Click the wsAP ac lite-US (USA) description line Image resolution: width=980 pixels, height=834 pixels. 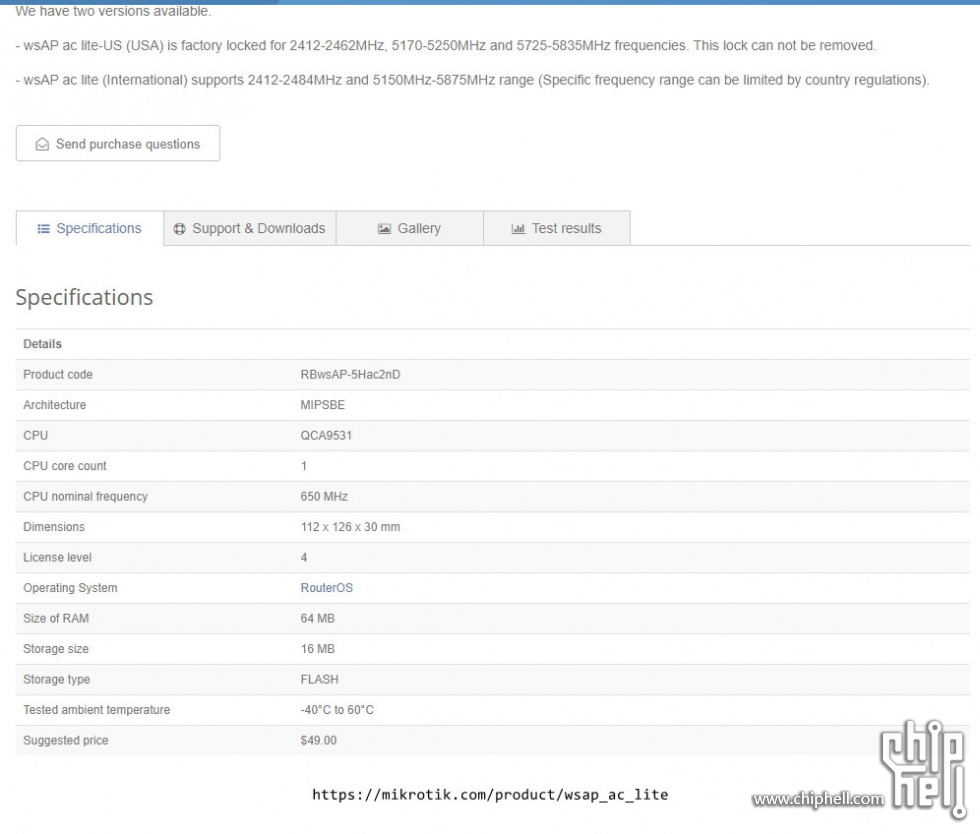[446, 46]
